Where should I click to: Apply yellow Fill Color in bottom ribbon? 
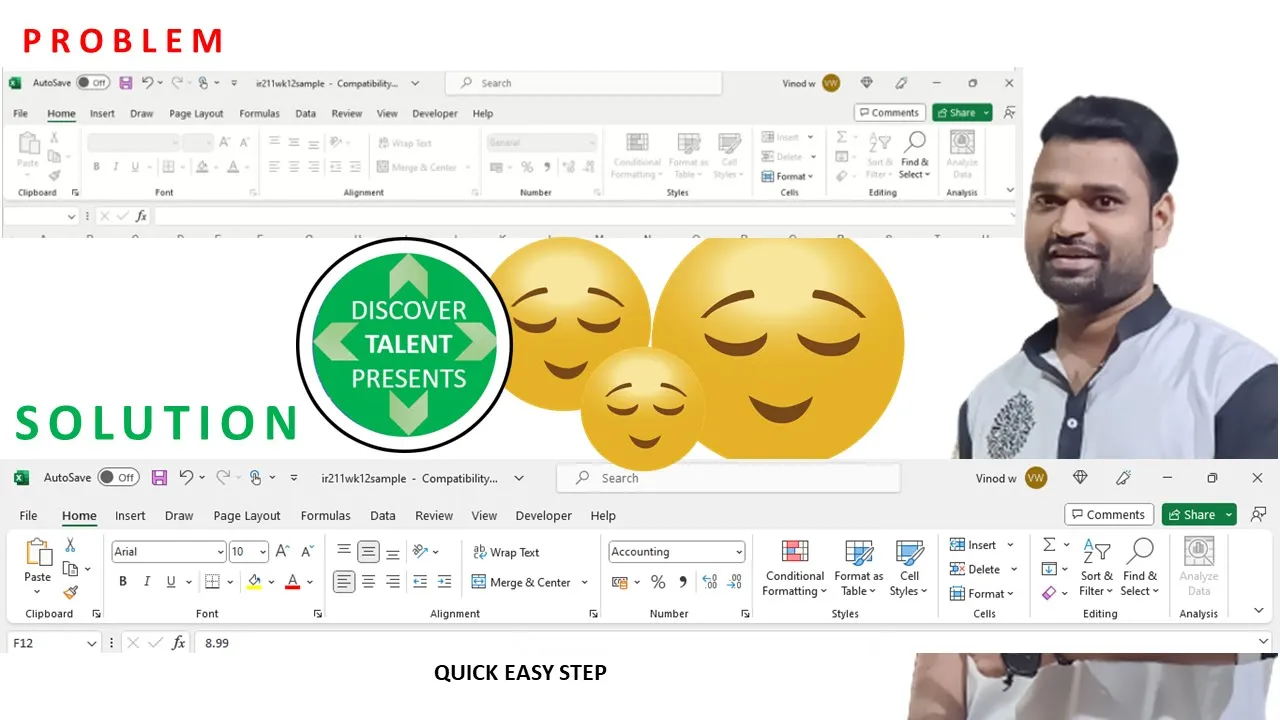point(254,582)
